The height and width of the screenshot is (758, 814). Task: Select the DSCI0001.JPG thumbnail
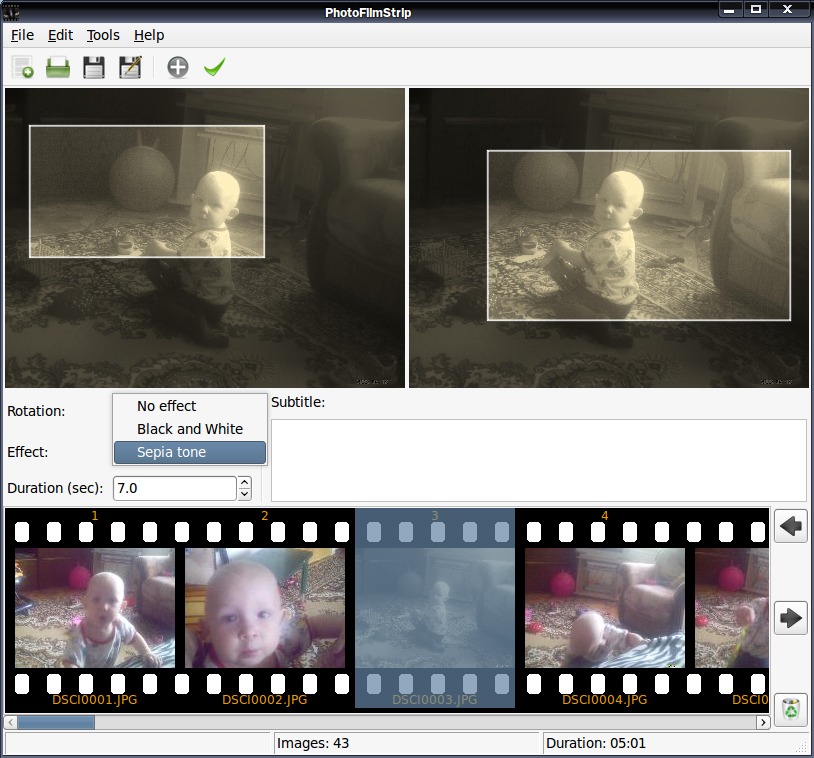click(94, 608)
